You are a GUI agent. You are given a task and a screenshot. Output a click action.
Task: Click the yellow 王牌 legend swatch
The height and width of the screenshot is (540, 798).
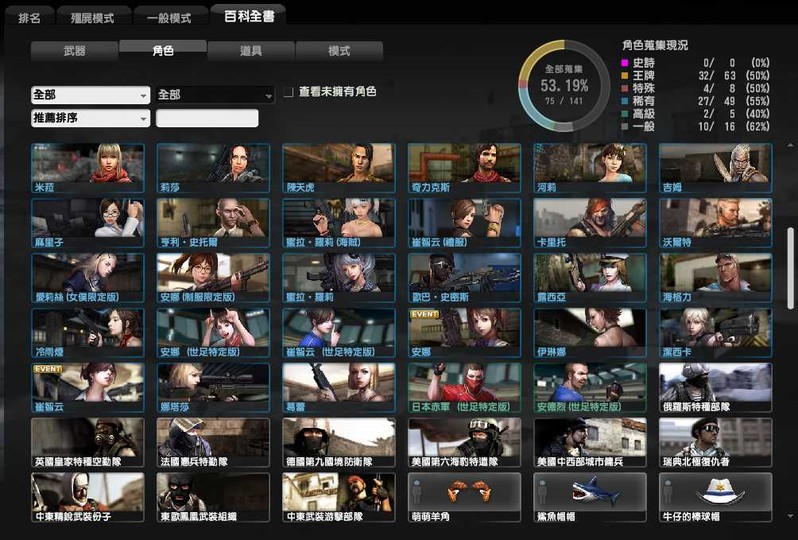point(625,76)
